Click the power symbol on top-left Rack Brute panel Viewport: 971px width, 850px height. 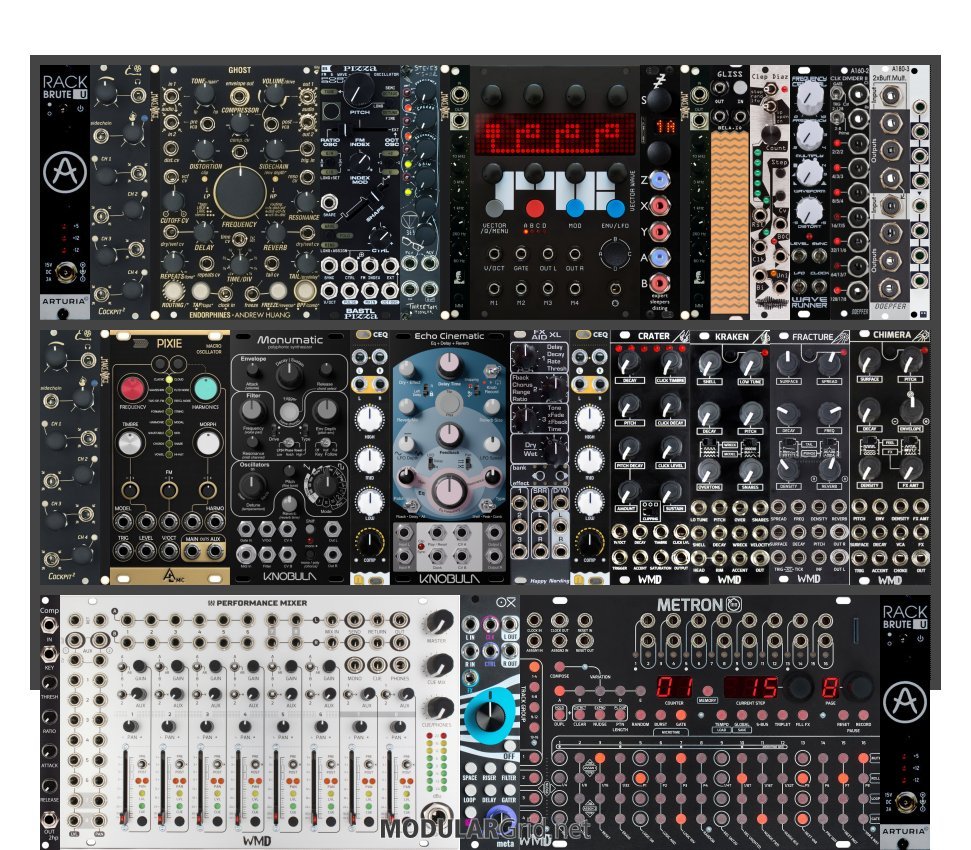click(80, 108)
